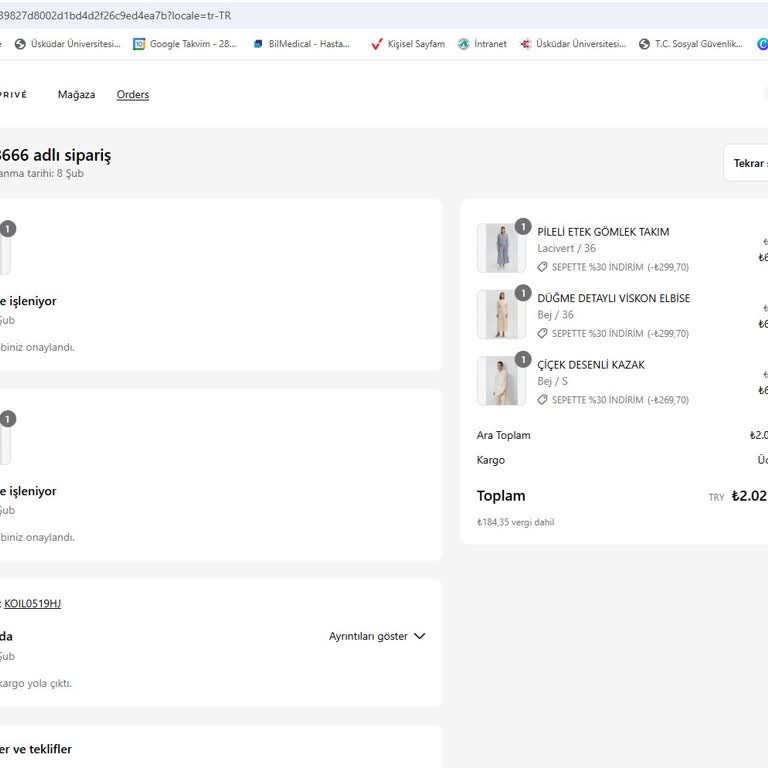Select the DÜĞME DETAYLI VİSKON ELBİSE title
The width and height of the screenshot is (768, 768).
click(613, 298)
